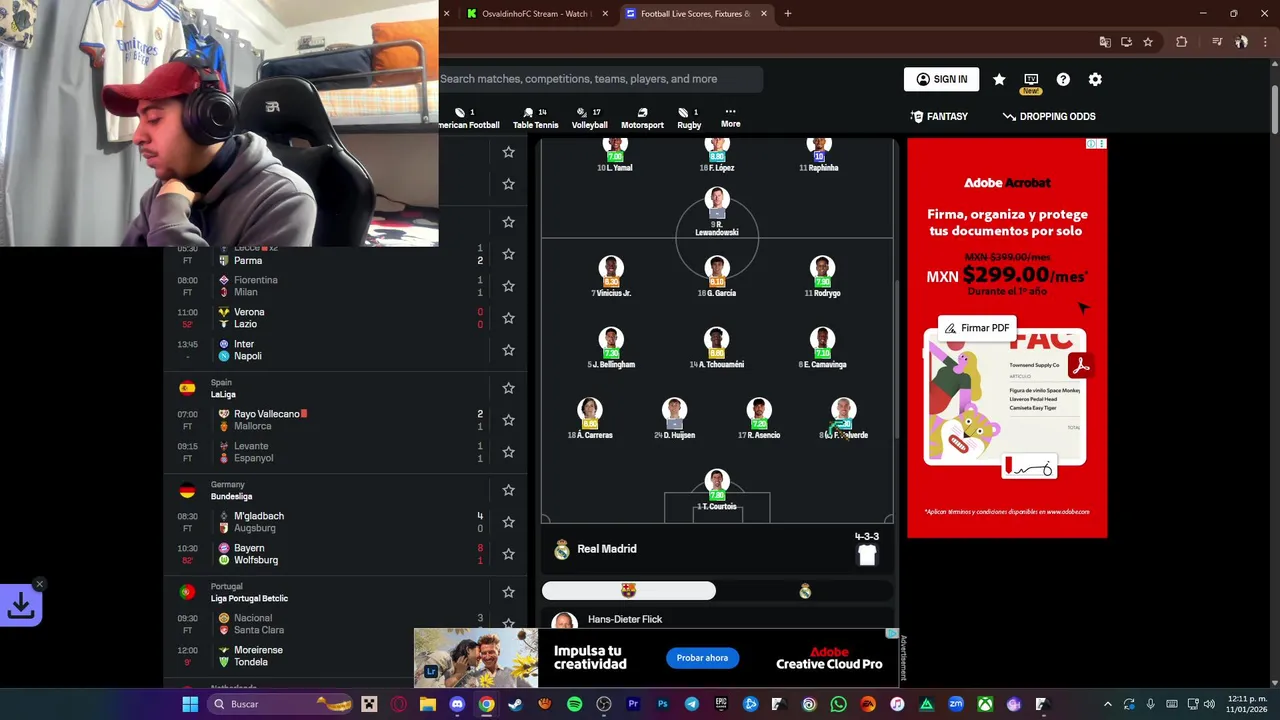The height and width of the screenshot is (720, 1280).
Task: Open DROPPING ODDS link
Action: tap(1049, 116)
